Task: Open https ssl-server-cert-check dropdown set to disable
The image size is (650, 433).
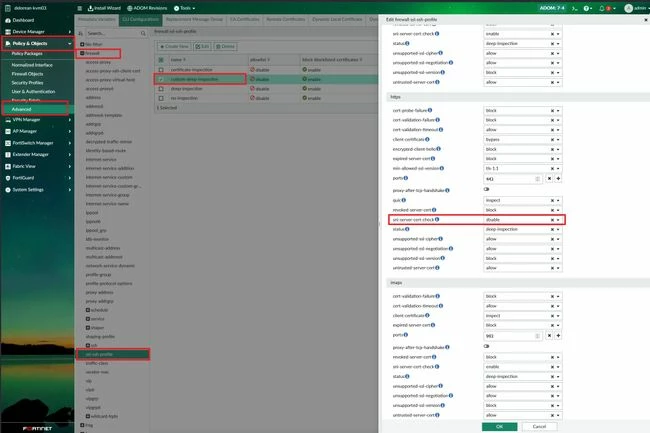Action: [523, 220]
